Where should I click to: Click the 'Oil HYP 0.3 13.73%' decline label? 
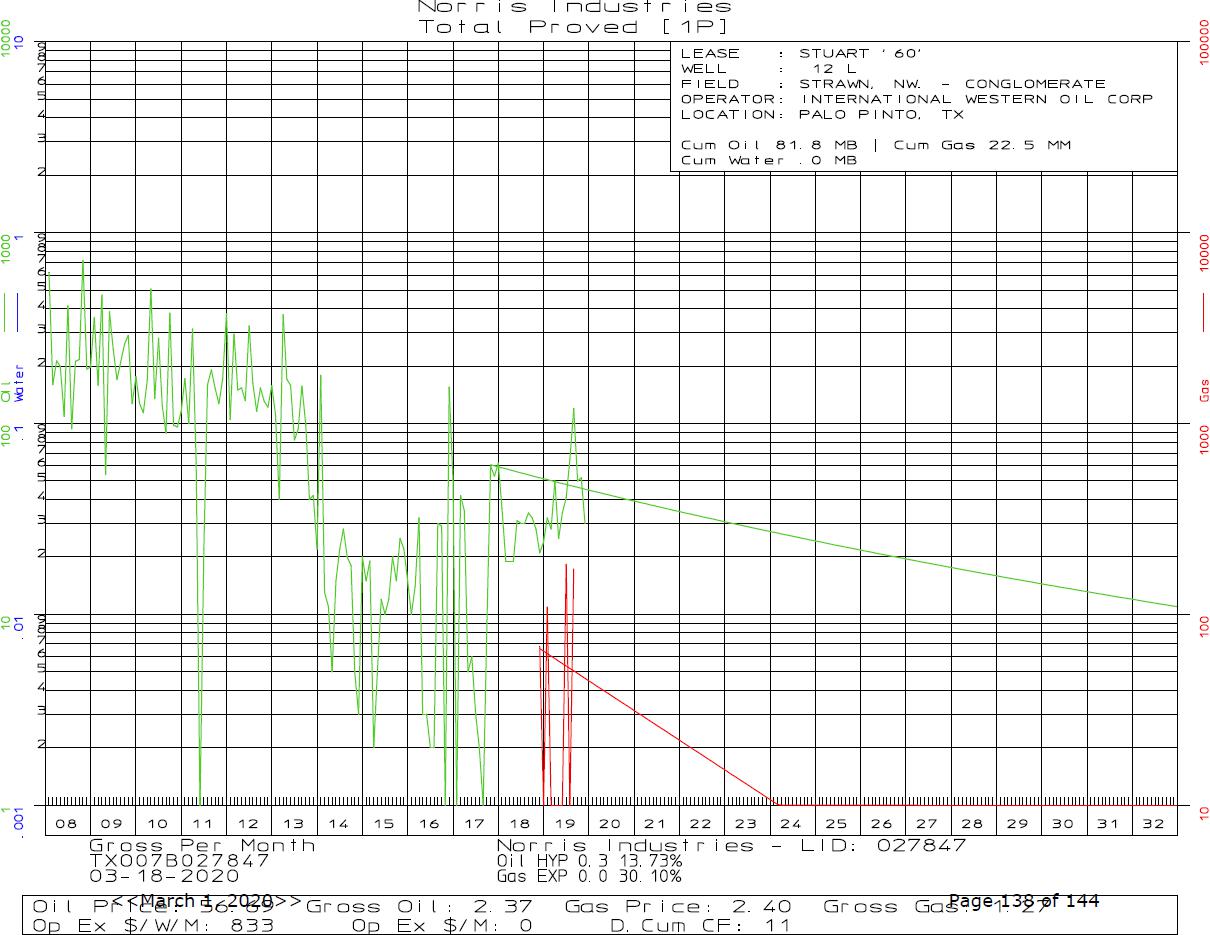coord(589,860)
